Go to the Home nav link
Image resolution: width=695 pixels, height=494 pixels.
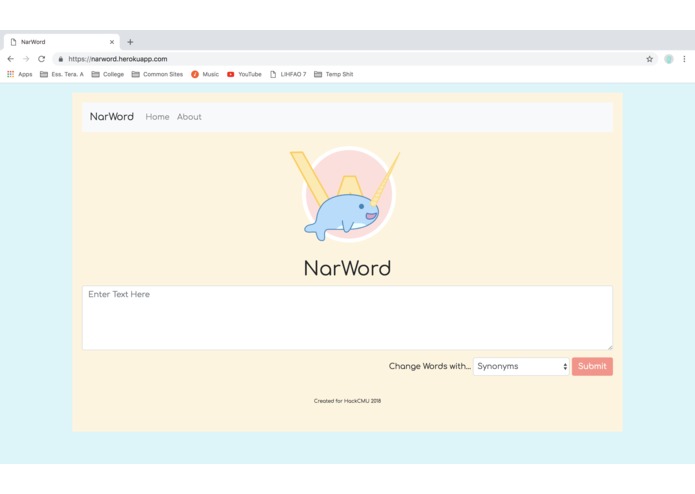[x=157, y=117]
